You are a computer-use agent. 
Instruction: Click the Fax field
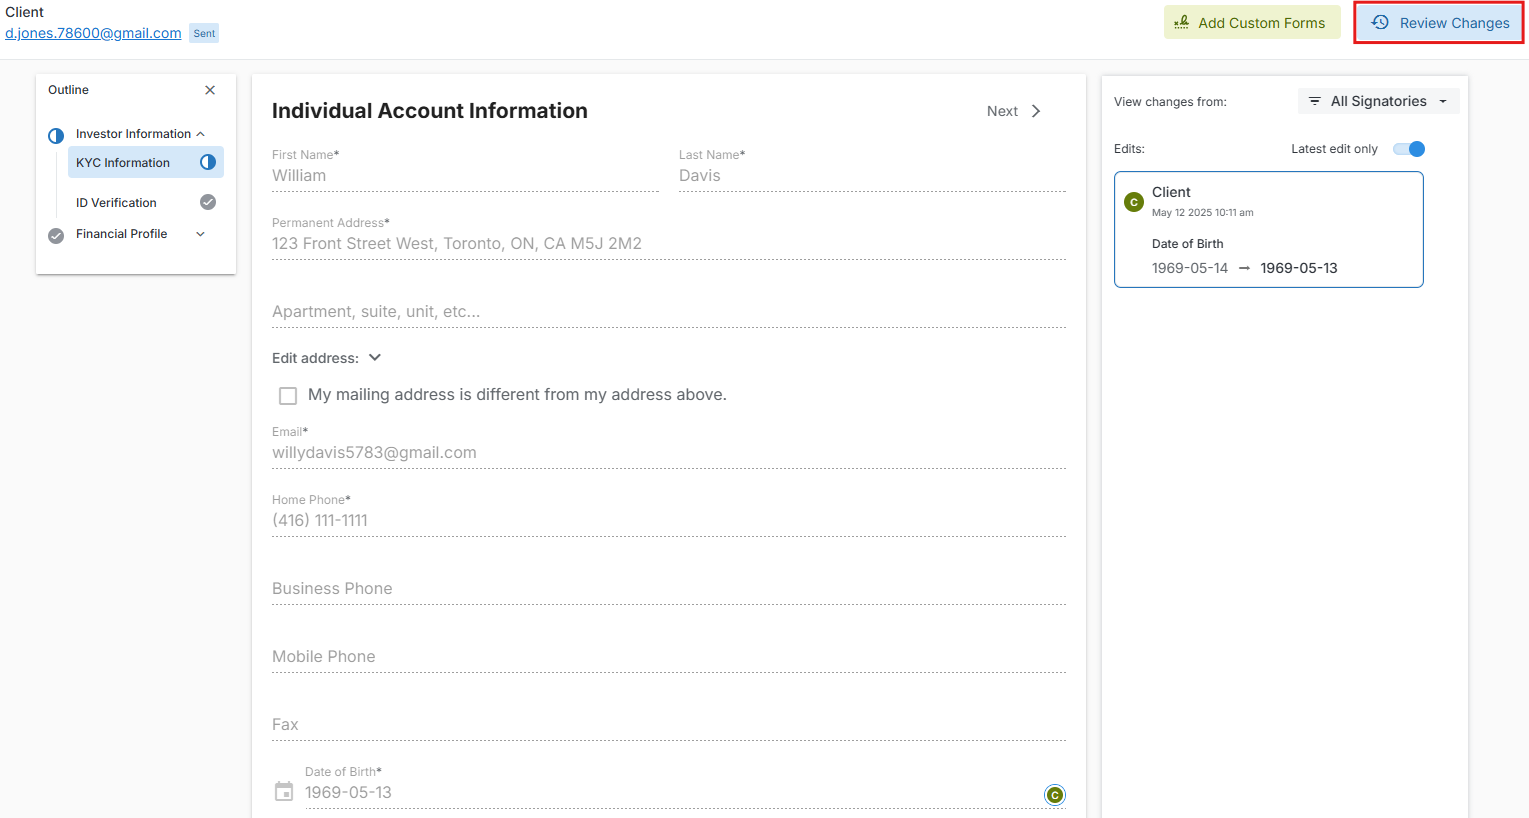click(669, 725)
